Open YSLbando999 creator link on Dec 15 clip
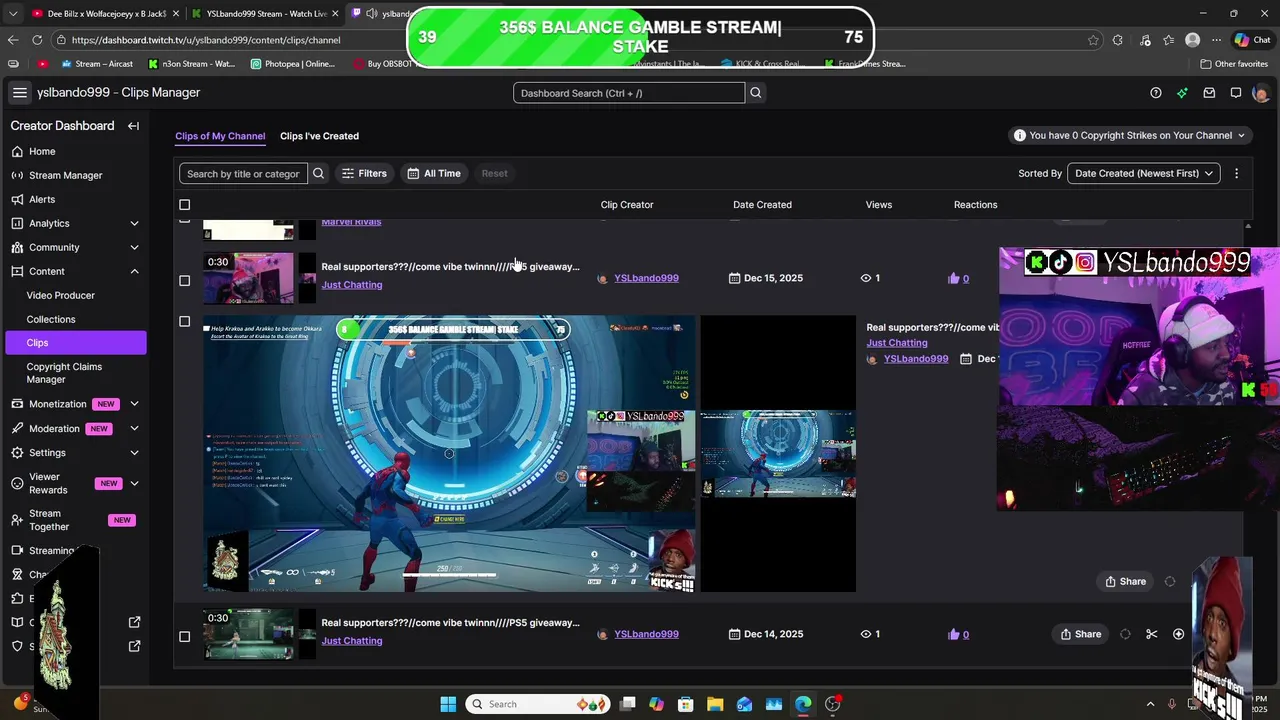The width and height of the screenshot is (1280, 720). coord(646,278)
